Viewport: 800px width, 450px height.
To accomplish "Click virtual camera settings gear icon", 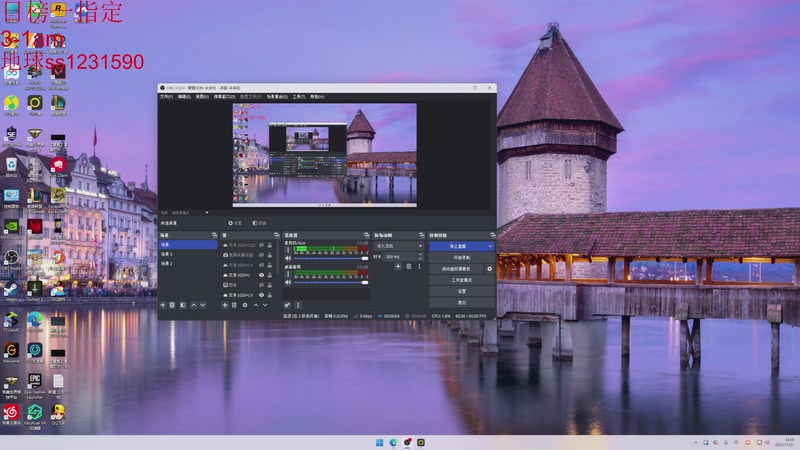I will (490, 269).
